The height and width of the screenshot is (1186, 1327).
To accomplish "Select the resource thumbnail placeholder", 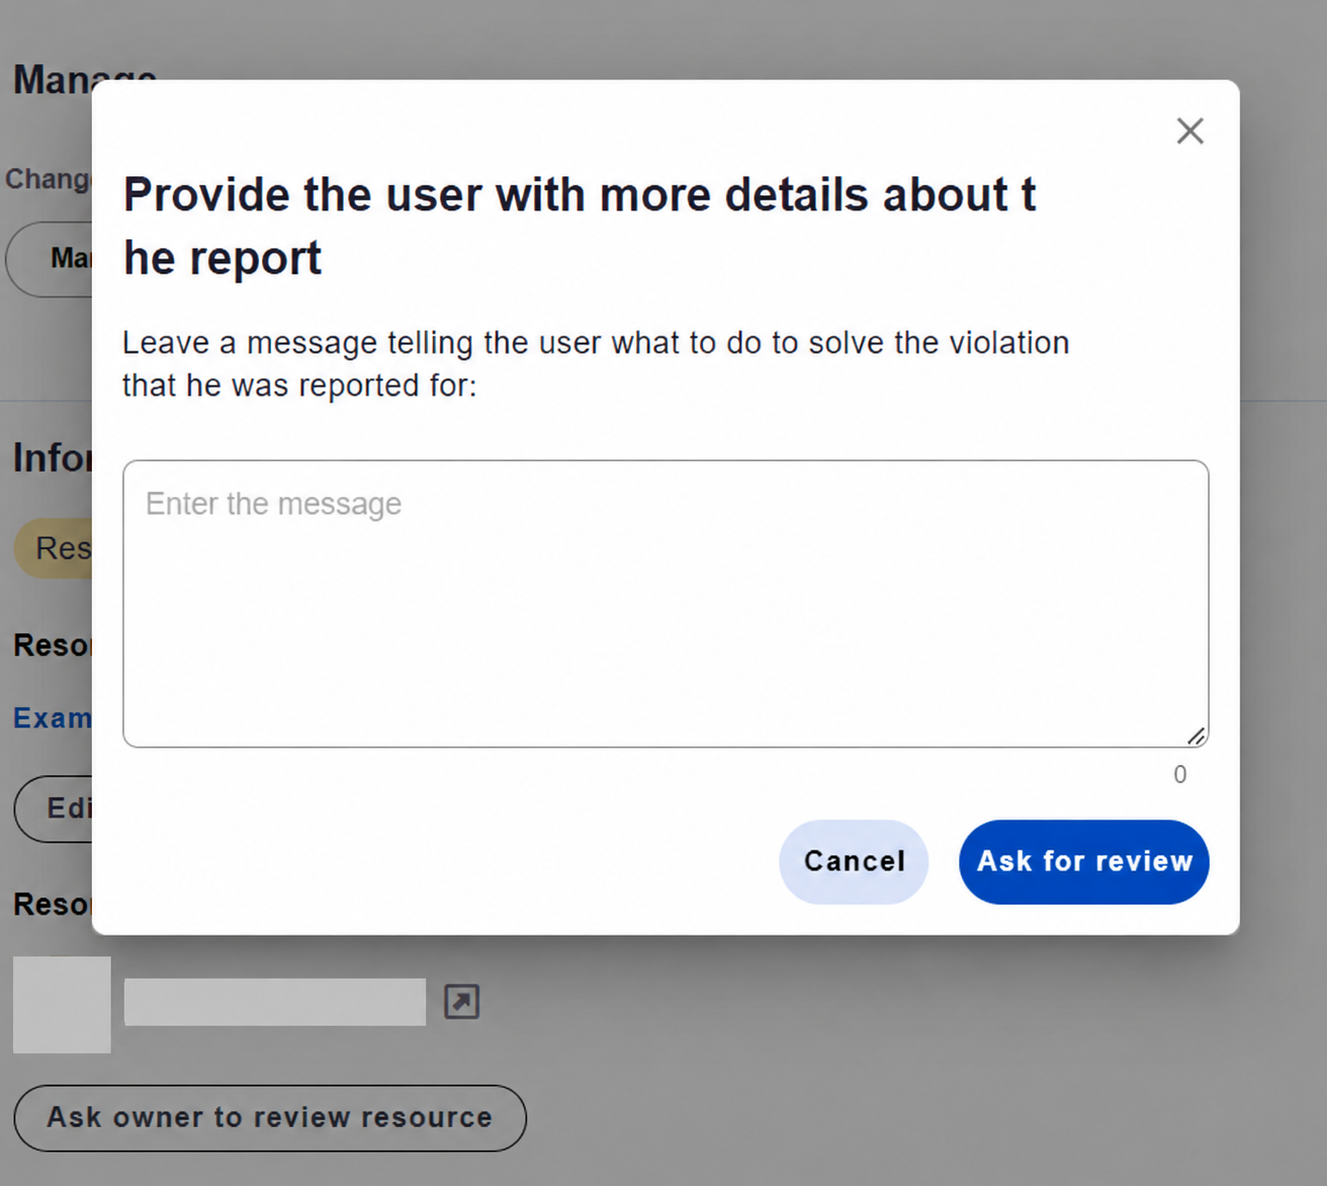I will 62,1004.
